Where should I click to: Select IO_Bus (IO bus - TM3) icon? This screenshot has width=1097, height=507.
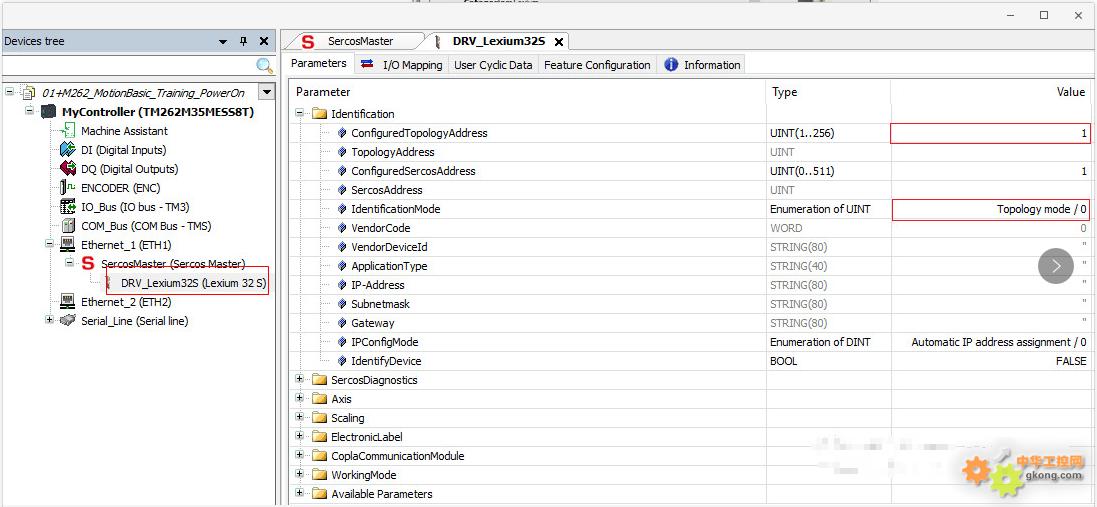click(68, 207)
